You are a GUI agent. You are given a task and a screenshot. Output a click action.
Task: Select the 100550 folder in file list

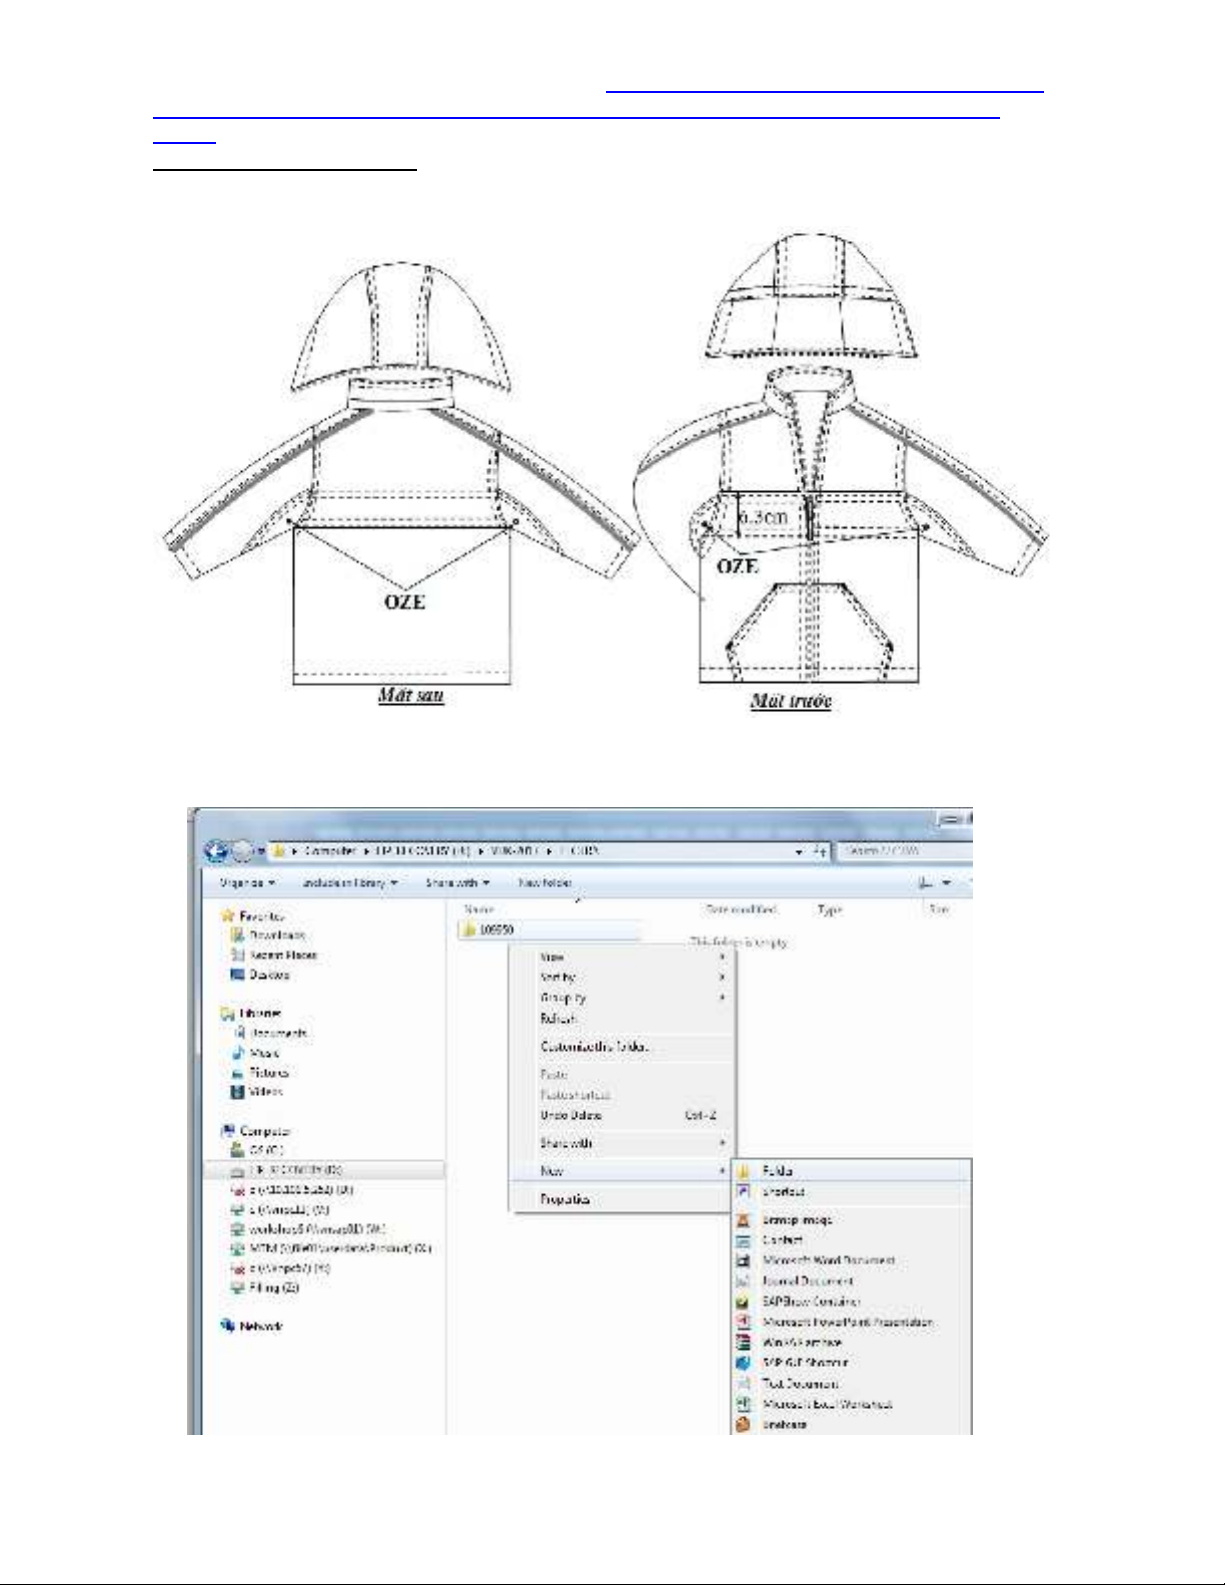(495, 929)
